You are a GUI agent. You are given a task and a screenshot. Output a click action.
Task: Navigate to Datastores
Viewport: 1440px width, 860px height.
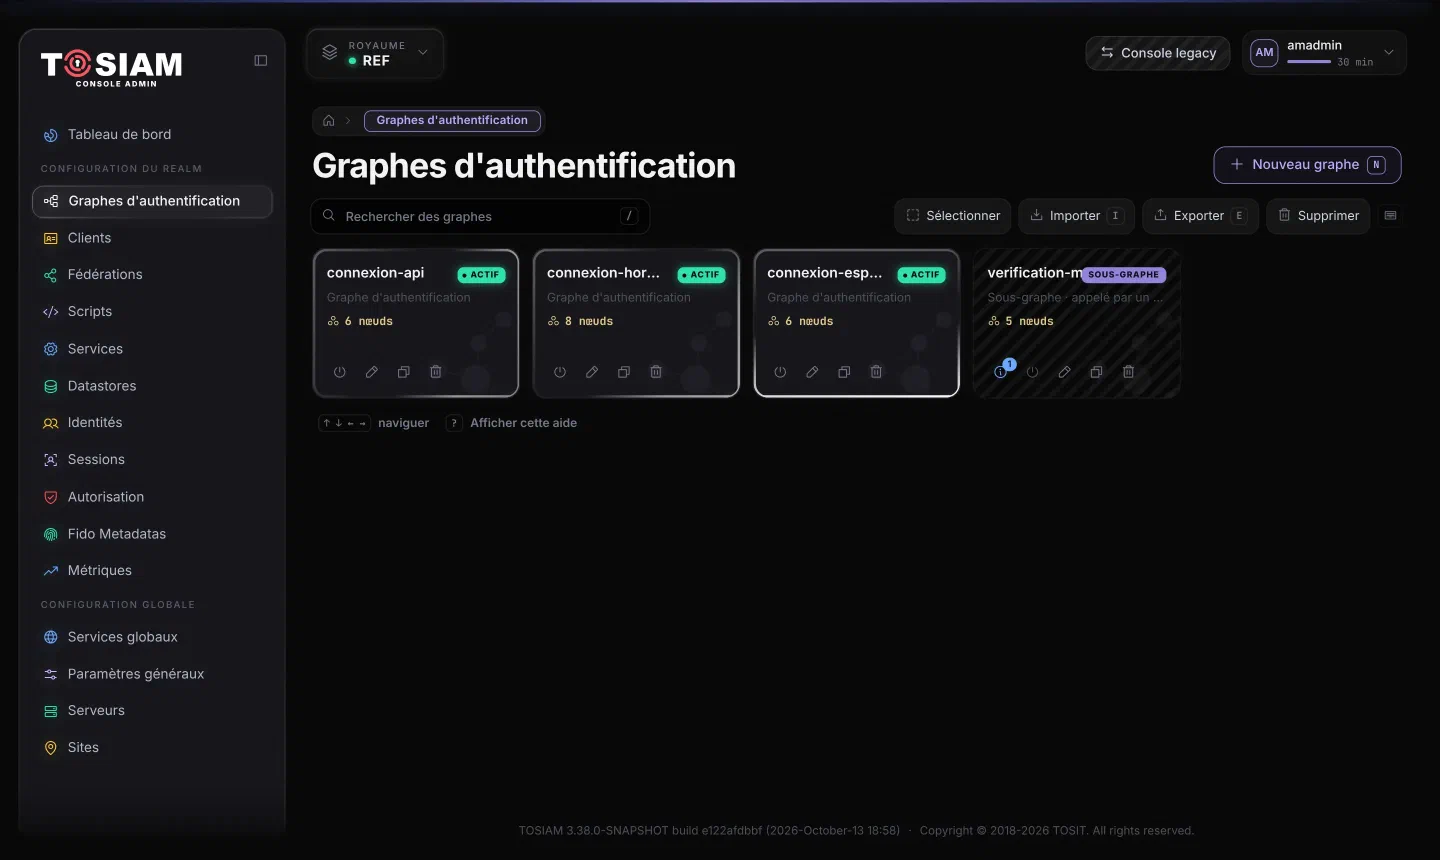(x=152, y=386)
